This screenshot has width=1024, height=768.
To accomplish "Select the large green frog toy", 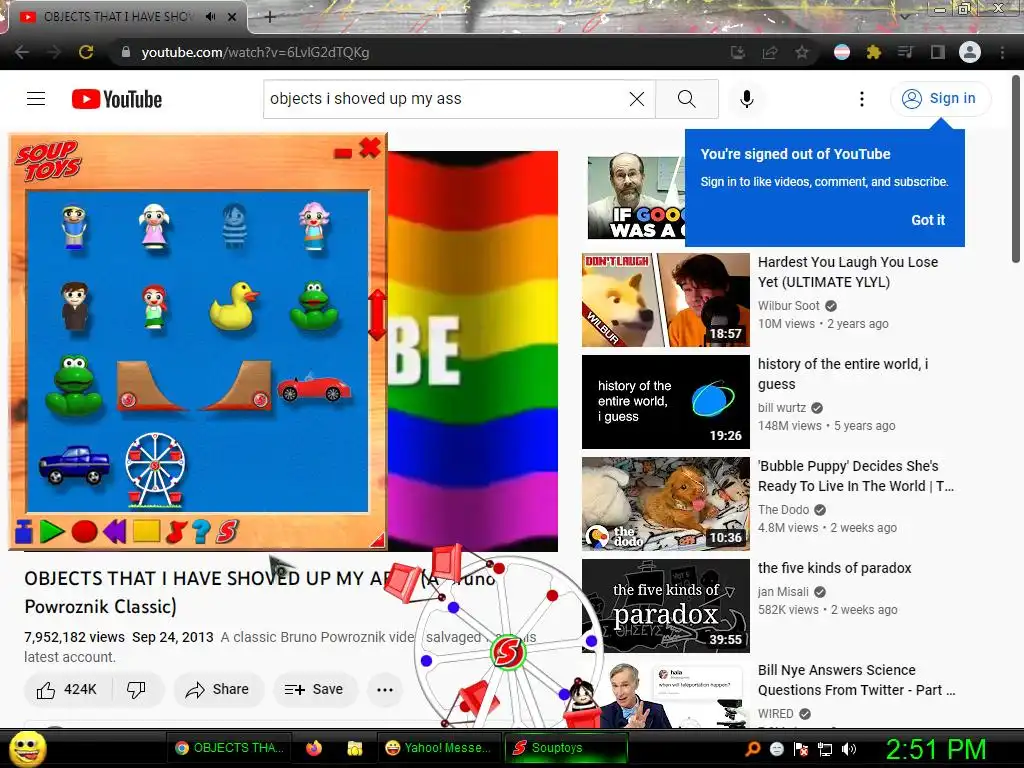I will click(x=74, y=385).
